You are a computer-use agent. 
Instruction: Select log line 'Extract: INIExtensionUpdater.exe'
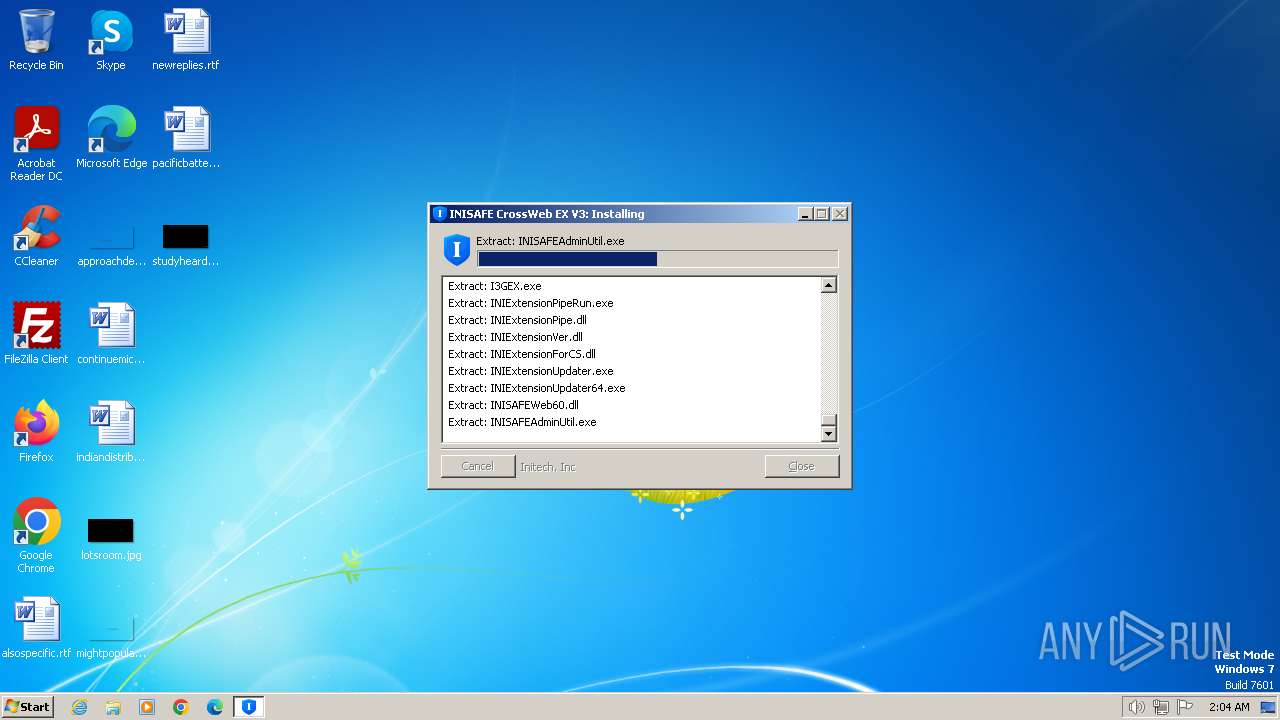click(x=531, y=371)
